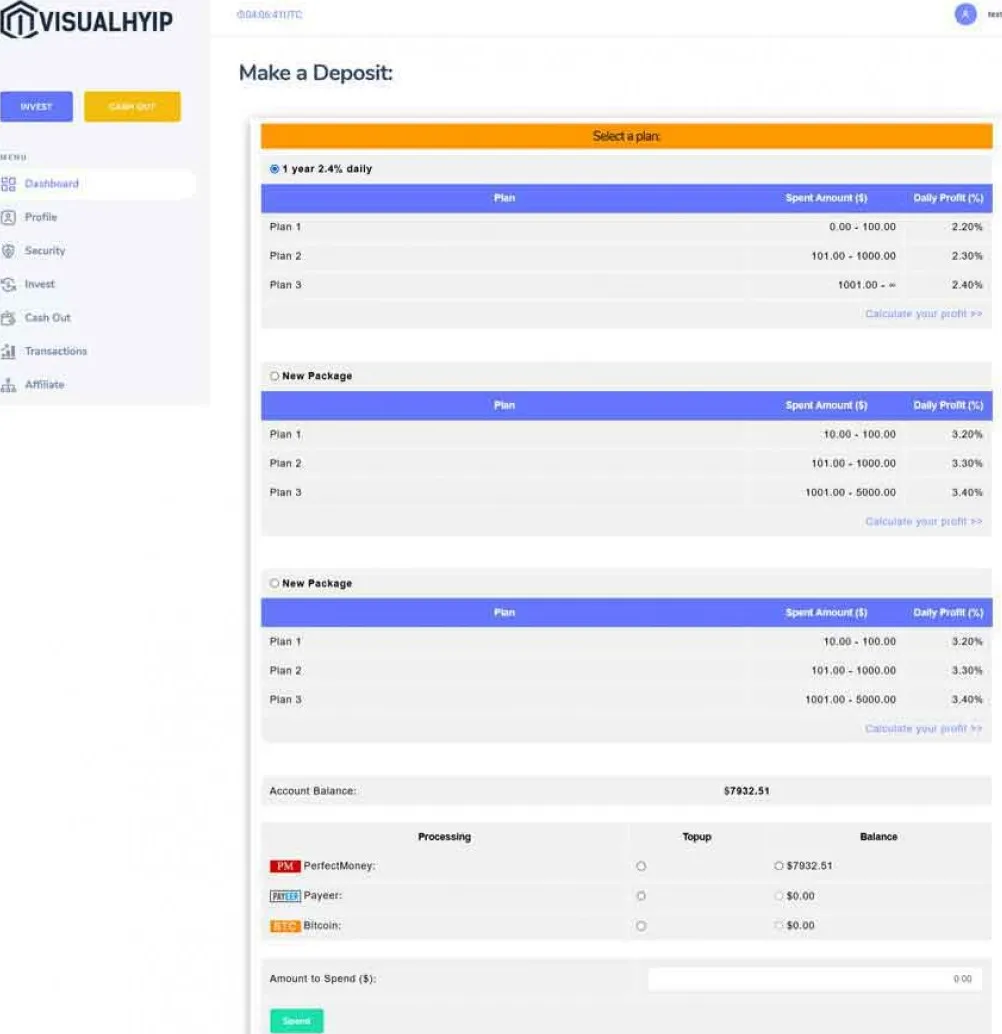This screenshot has height=1034, width=1002.
Task: Click the Topup column header
Action: (697, 837)
